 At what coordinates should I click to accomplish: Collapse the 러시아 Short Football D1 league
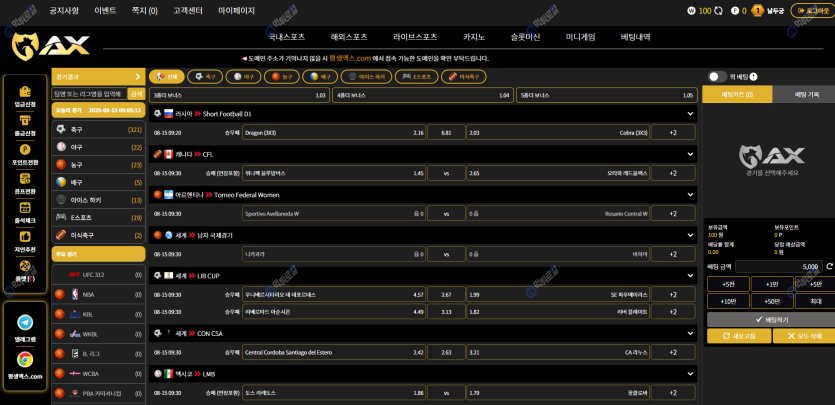pos(689,114)
